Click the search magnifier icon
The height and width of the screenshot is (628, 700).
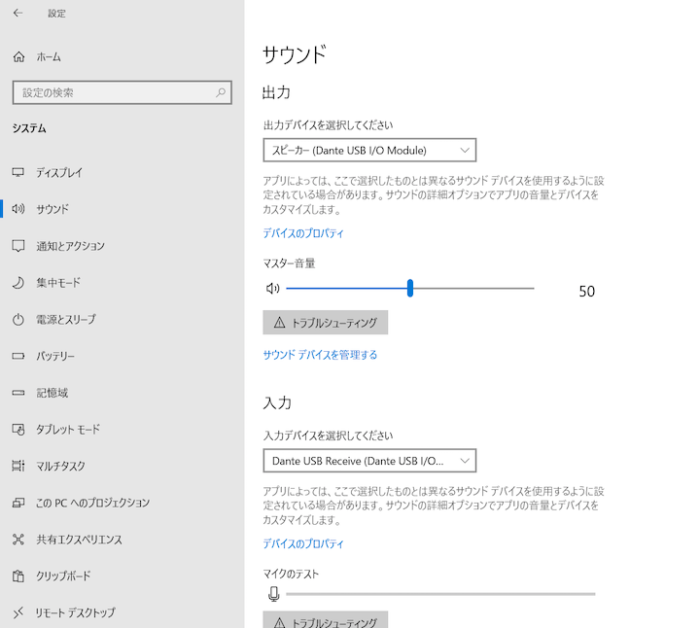(x=221, y=93)
